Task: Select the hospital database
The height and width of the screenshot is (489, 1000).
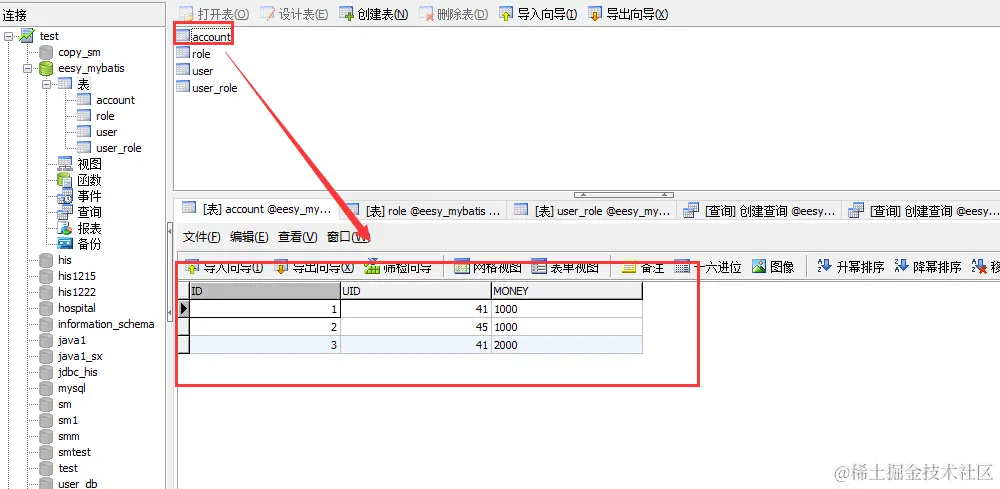Action: click(x=68, y=308)
